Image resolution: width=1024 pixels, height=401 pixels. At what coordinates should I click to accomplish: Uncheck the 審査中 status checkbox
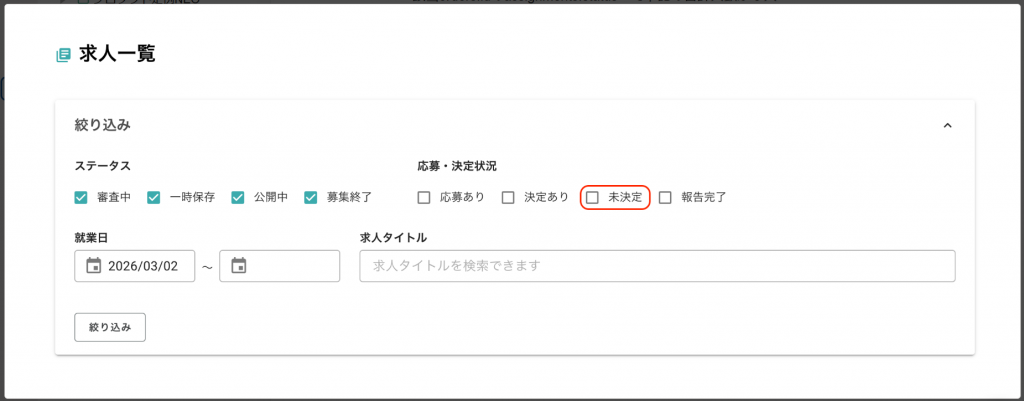(81, 197)
